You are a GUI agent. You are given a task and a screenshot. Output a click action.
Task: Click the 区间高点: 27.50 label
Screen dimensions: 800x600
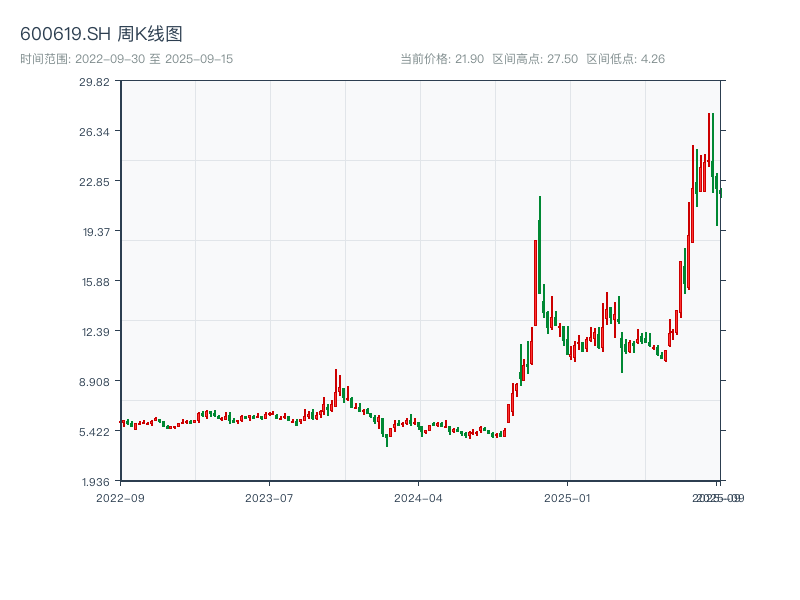click(x=535, y=59)
